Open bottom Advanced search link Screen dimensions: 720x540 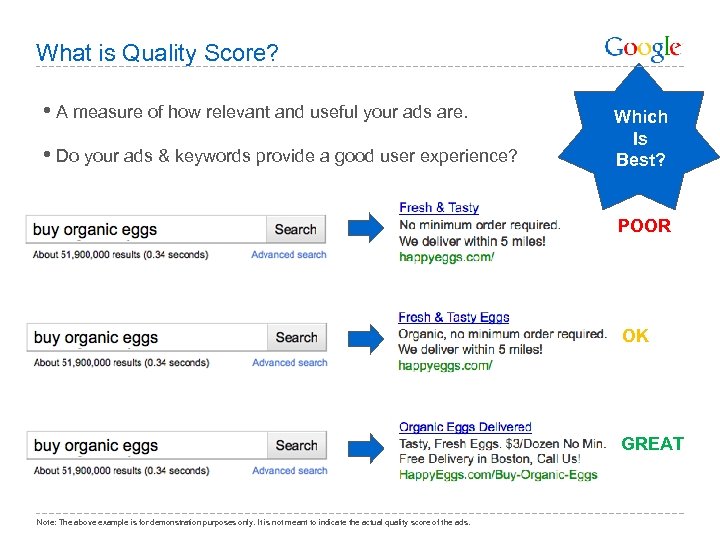[289, 471]
